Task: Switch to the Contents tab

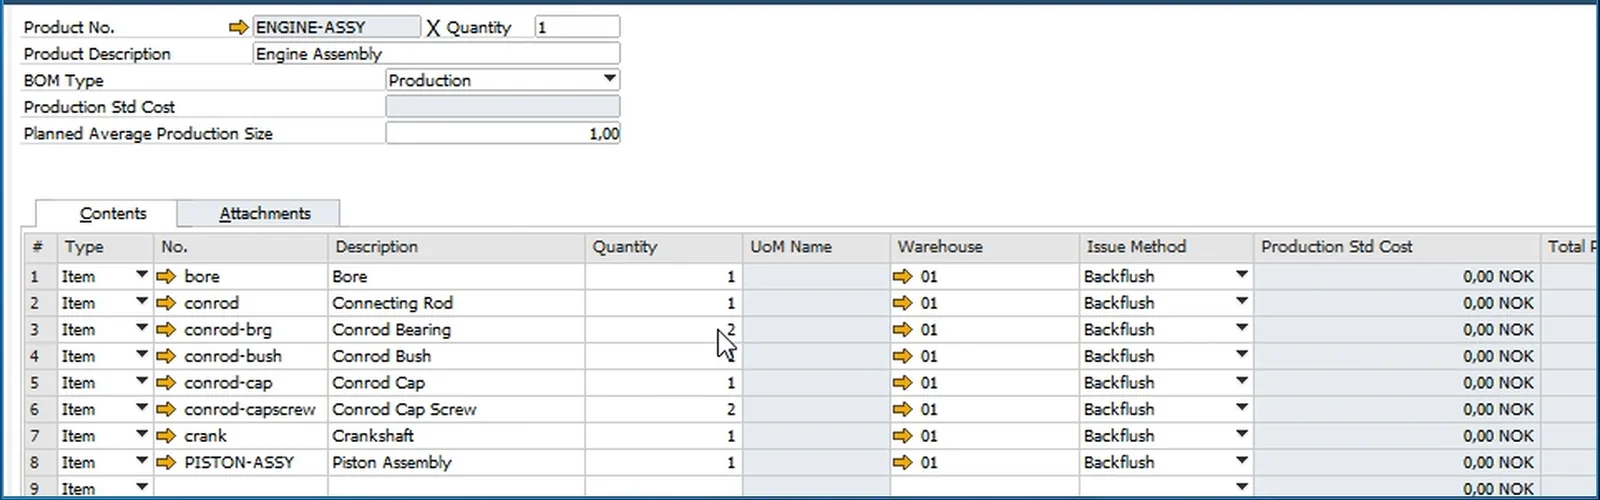Action: point(107,213)
